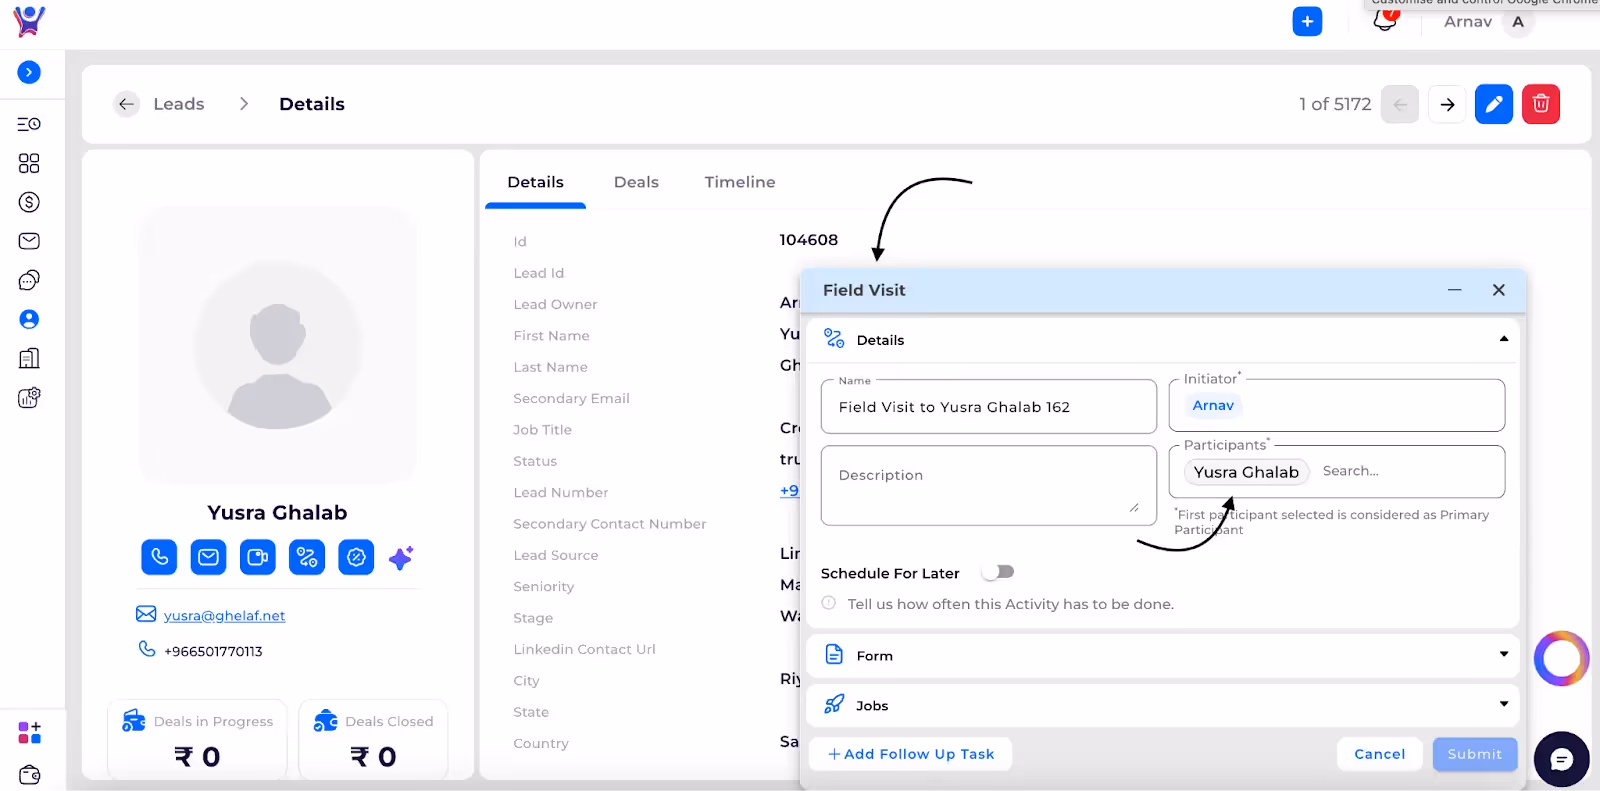1600x791 pixels.
Task: Minimize the Field Visit dialog
Action: [1455, 290]
